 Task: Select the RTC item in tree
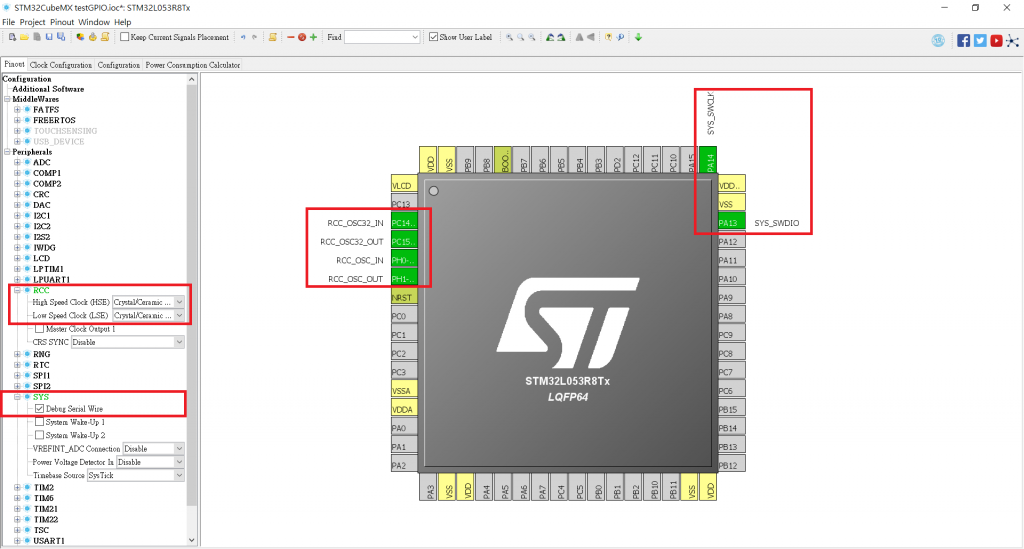tap(41, 365)
